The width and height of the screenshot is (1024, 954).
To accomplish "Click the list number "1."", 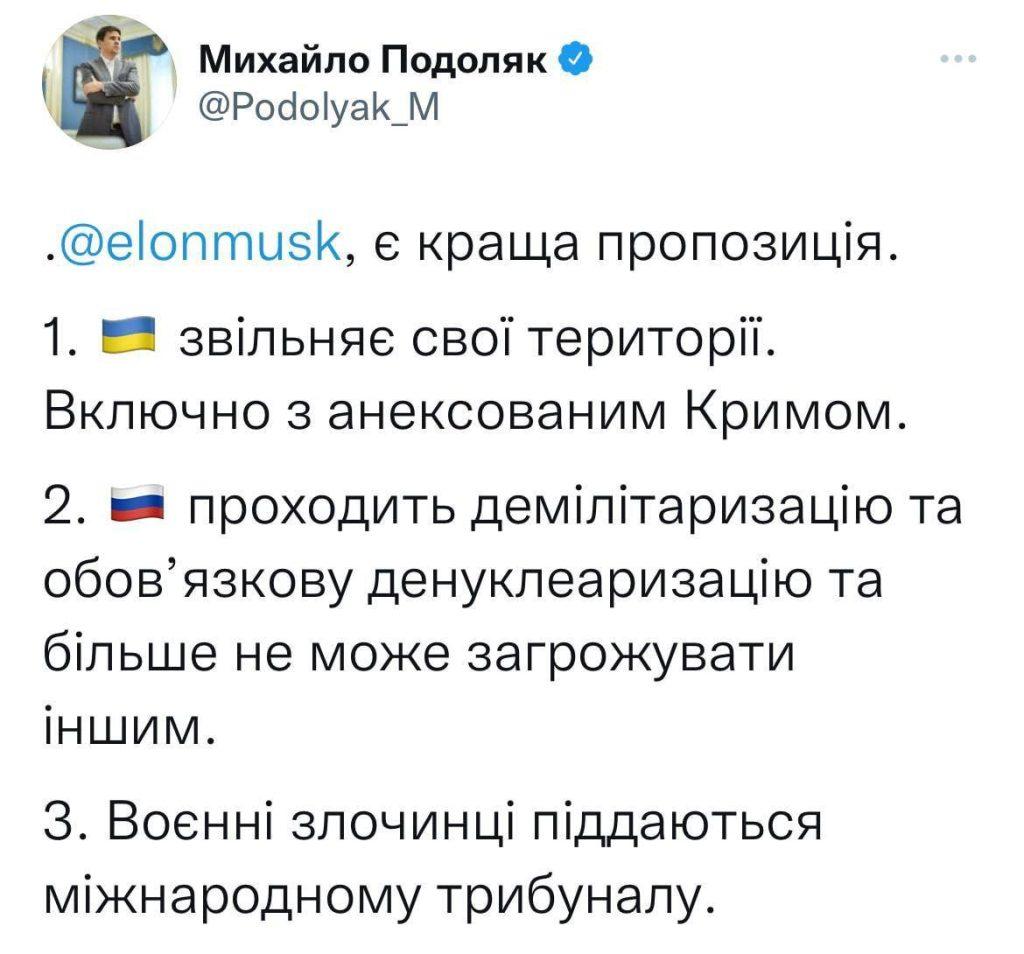I will (x=62, y=340).
